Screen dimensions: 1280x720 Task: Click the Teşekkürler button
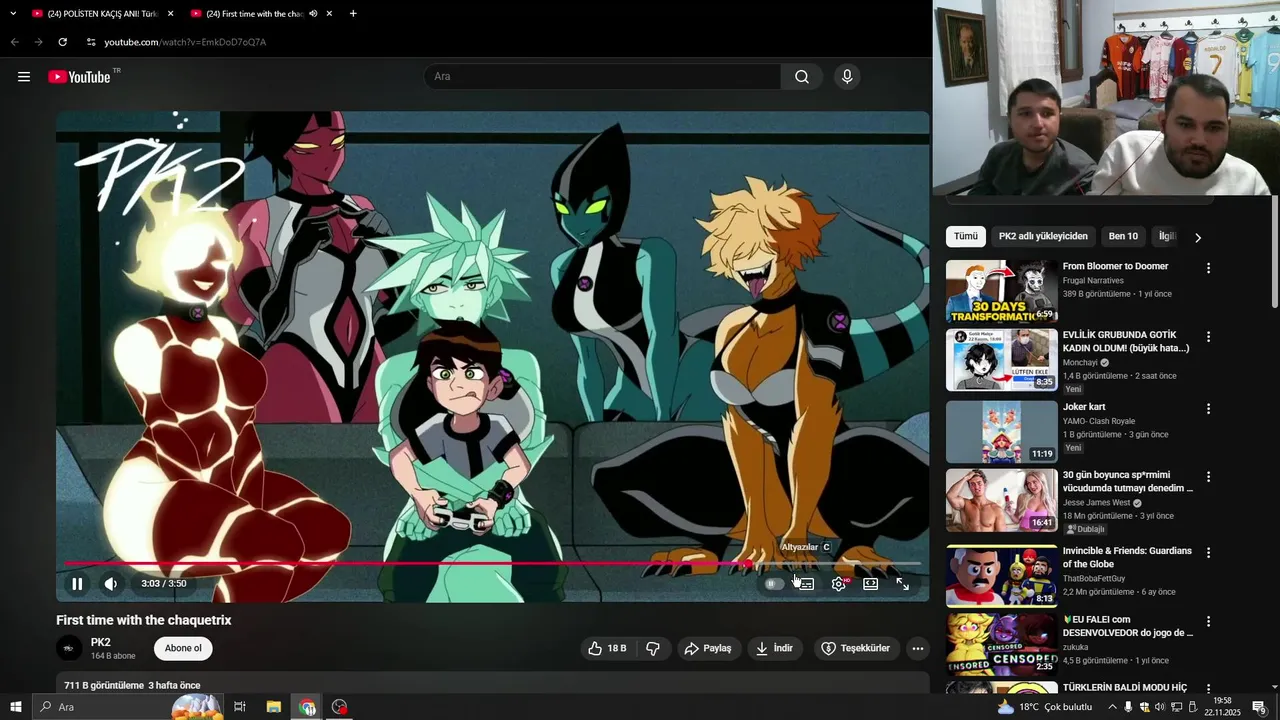856,648
